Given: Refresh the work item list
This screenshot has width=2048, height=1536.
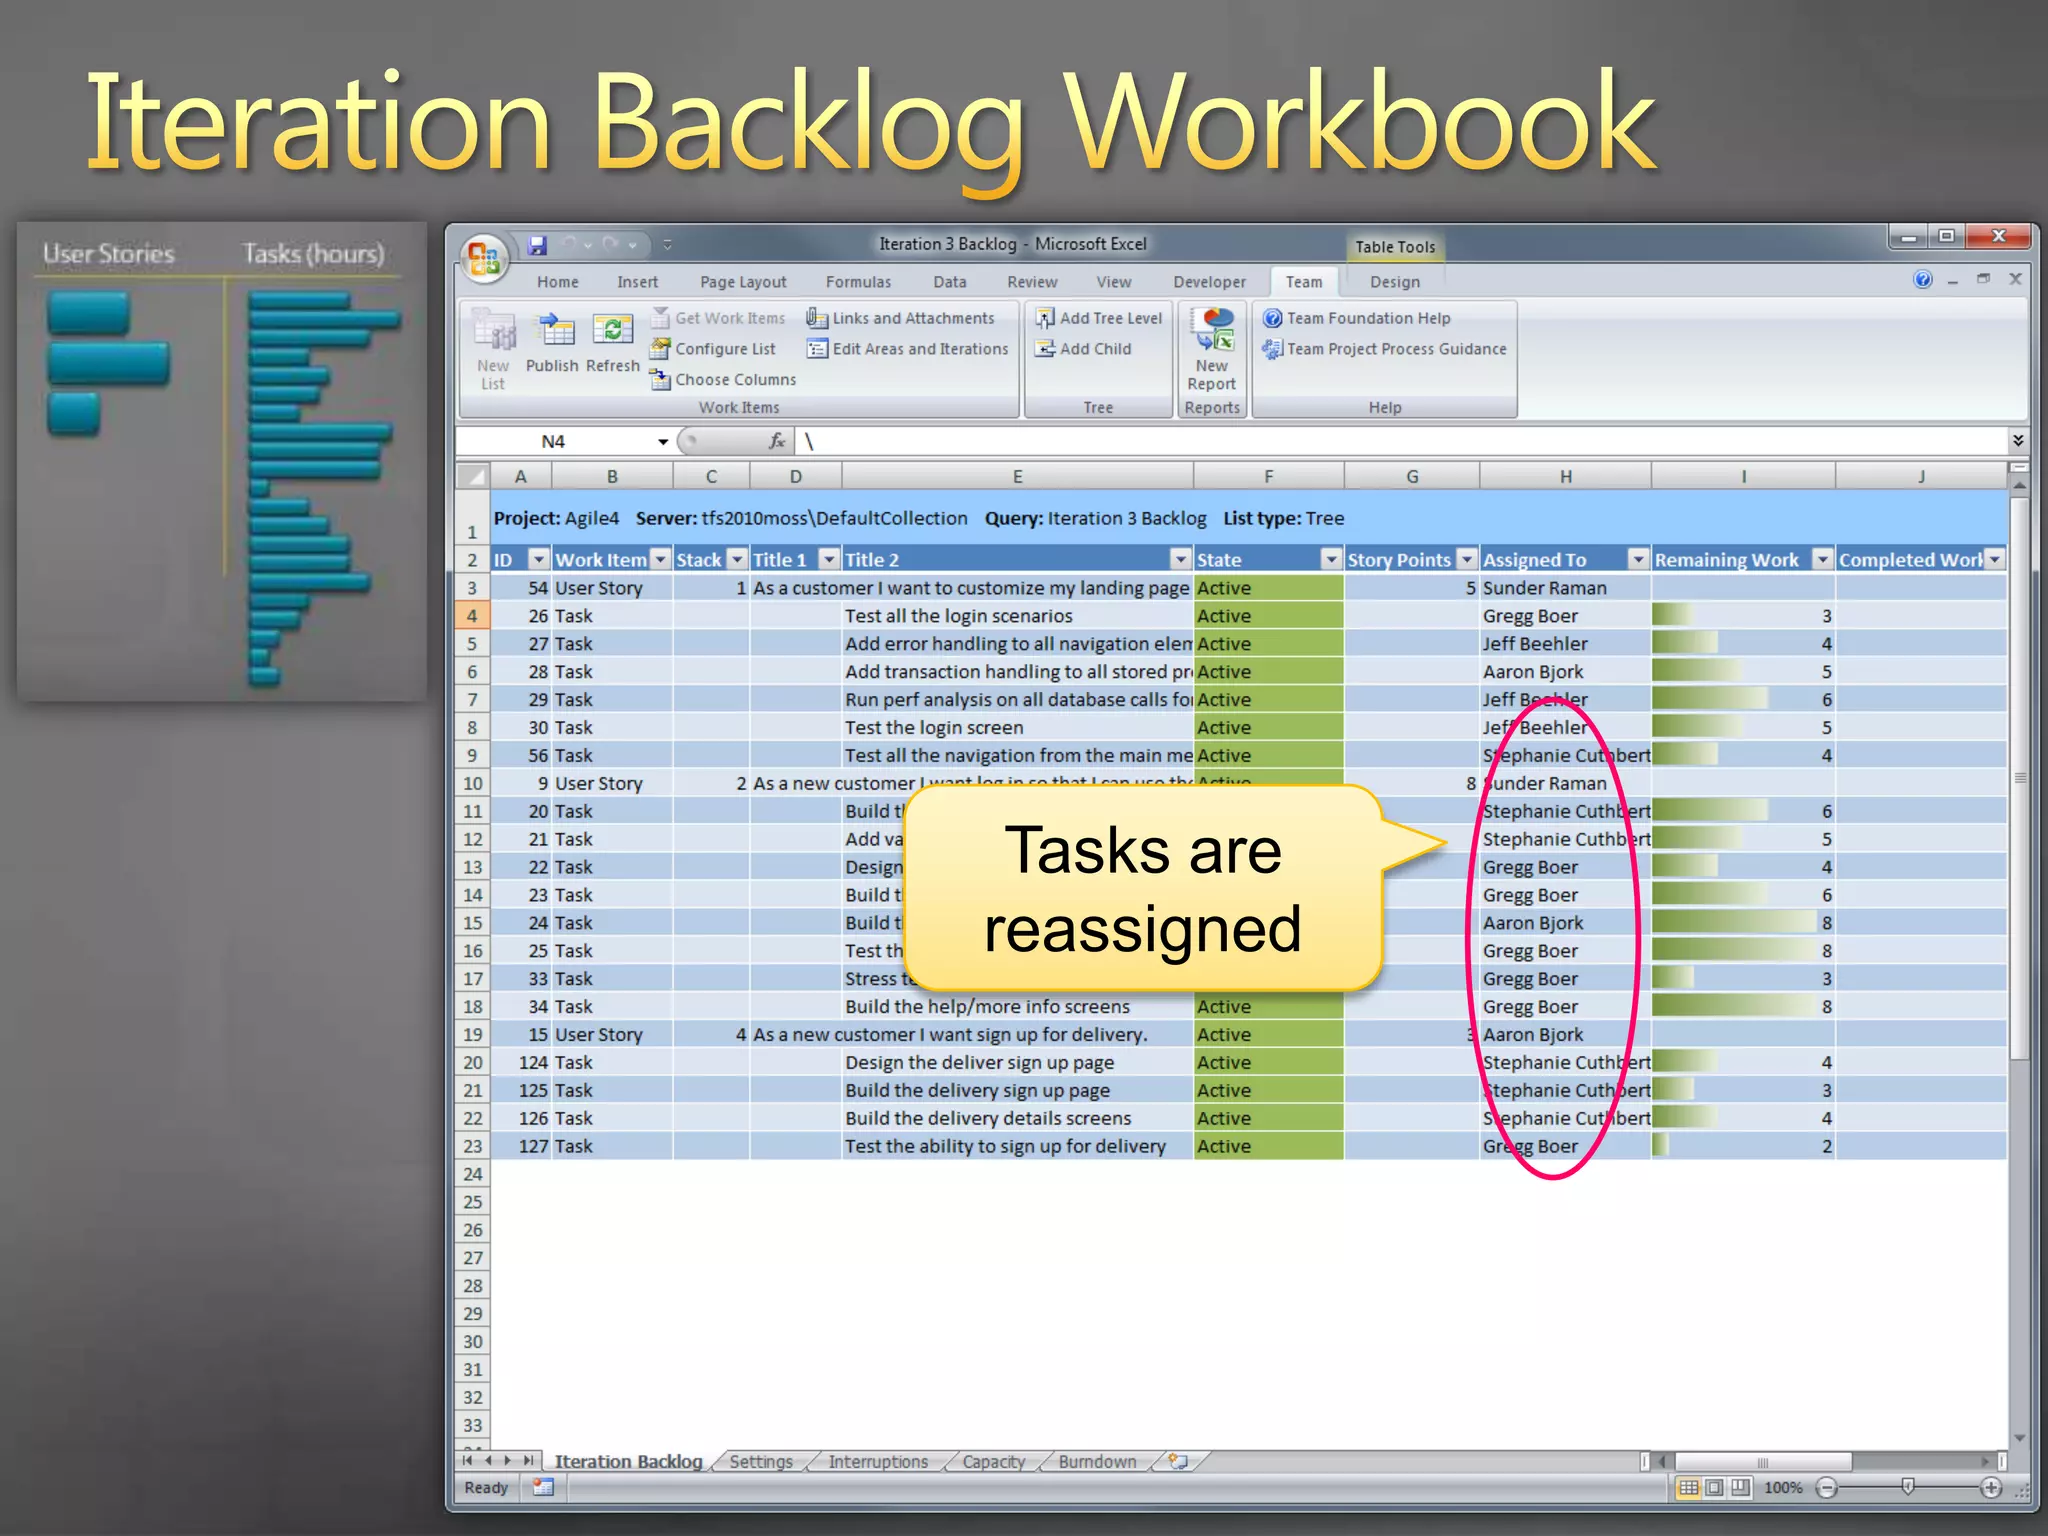Looking at the screenshot, I should (612, 343).
